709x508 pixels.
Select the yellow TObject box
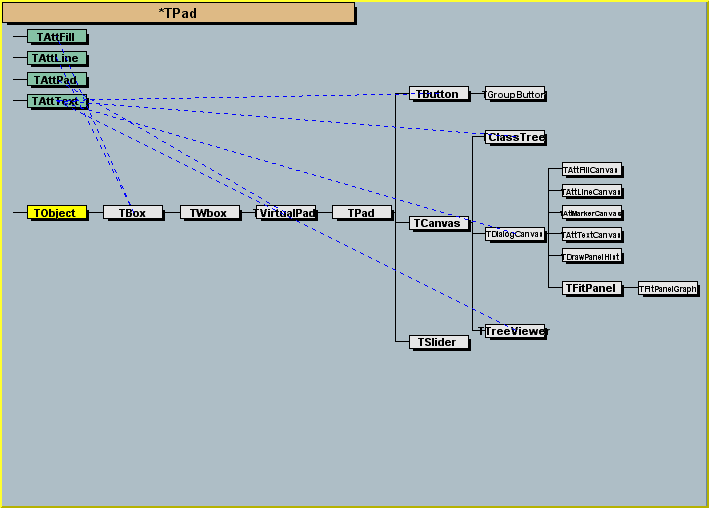click(x=57, y=213)
